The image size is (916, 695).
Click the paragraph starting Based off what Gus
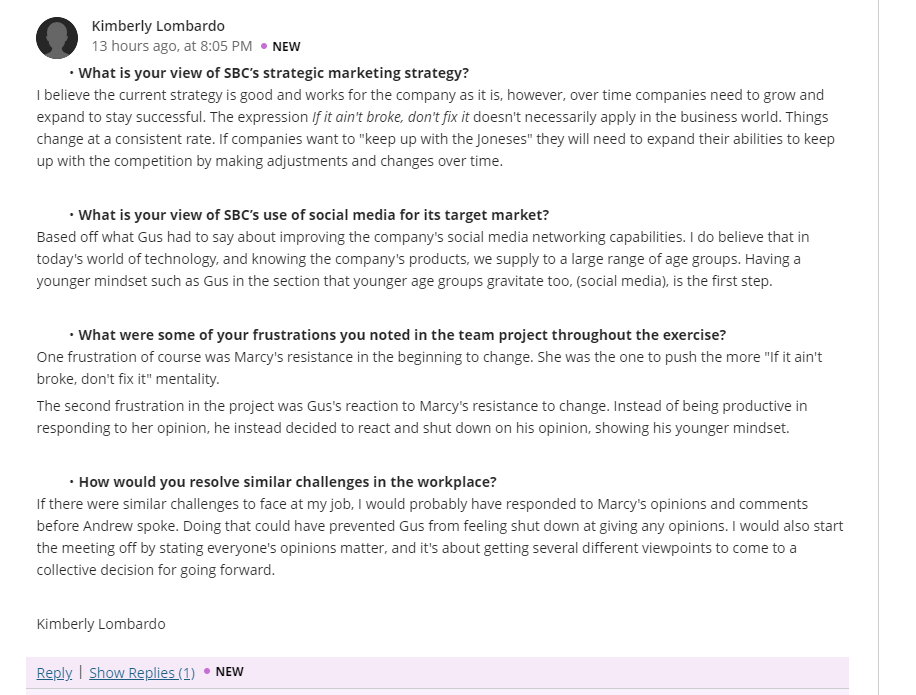pos(423,259)
